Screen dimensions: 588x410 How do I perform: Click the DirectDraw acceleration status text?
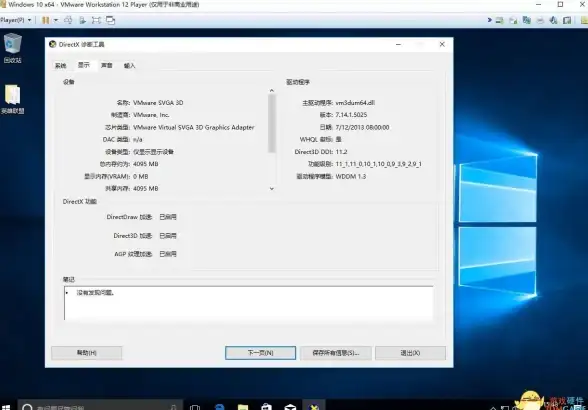tap(168, 217)
